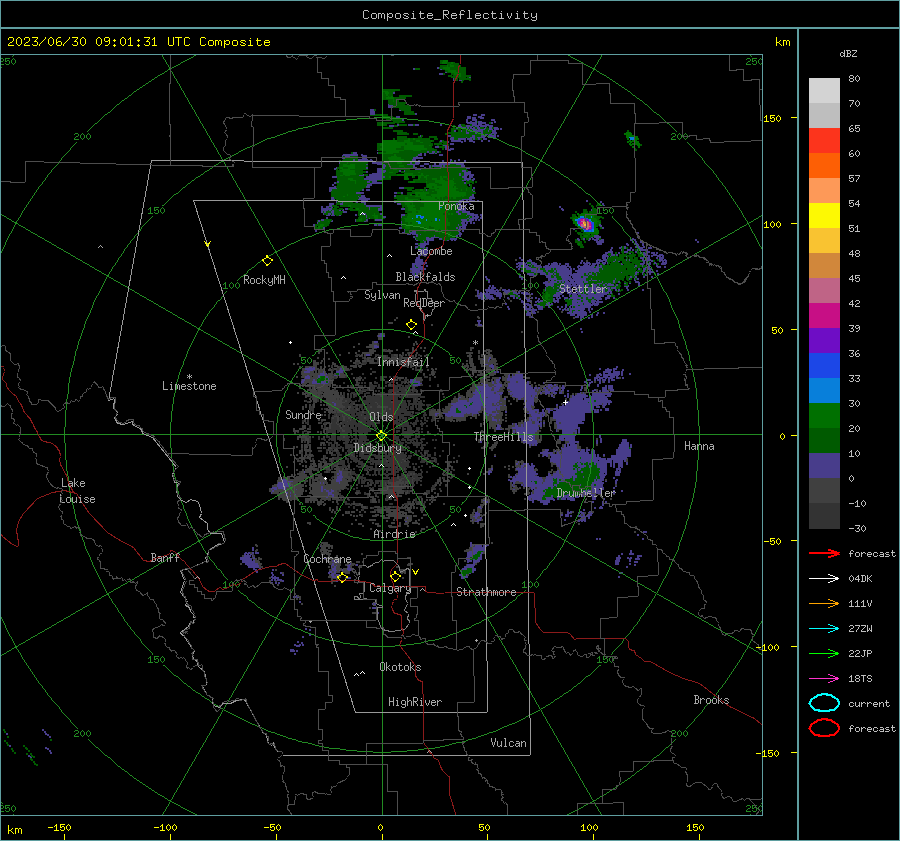Click the Ponoka town label

456,206
